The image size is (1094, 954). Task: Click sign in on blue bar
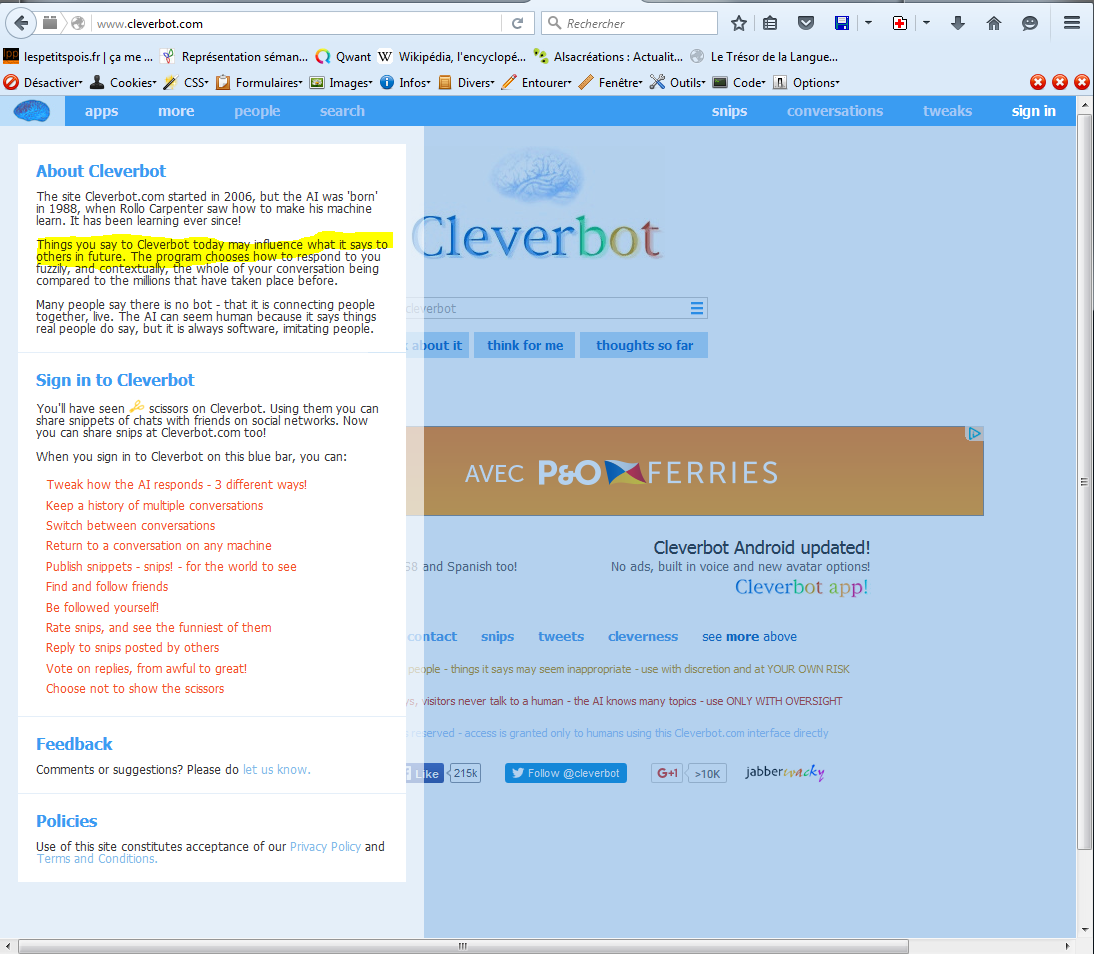[x=1033, y=111]
